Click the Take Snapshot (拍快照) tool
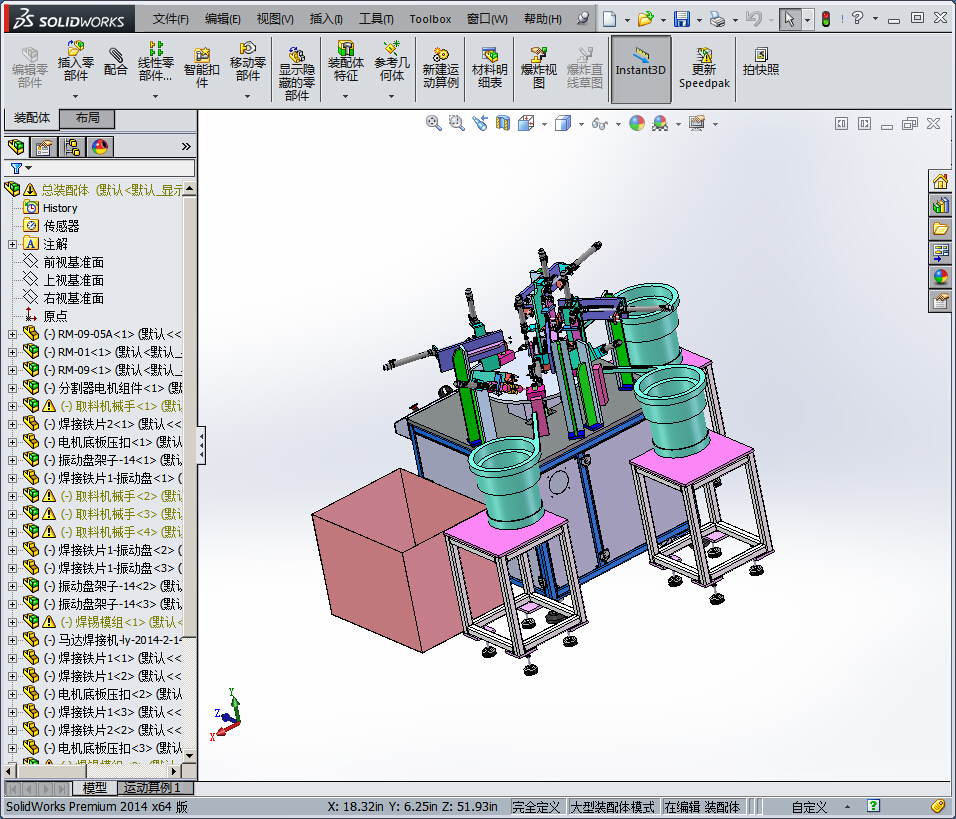The image size is (956, 819). [761, 62]
